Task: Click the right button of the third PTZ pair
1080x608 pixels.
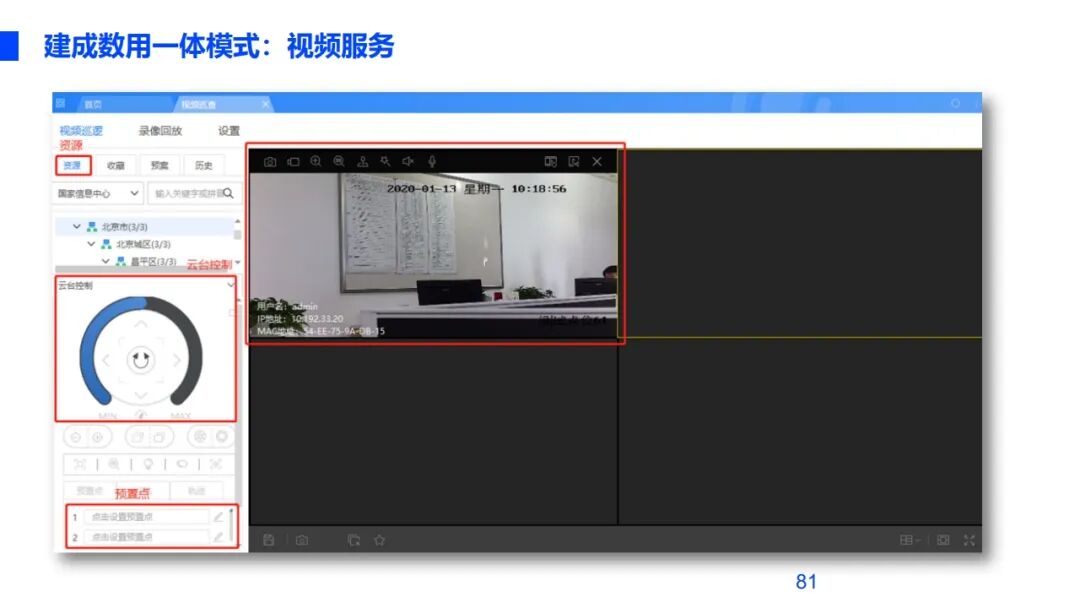Action: tap(222, 437)
